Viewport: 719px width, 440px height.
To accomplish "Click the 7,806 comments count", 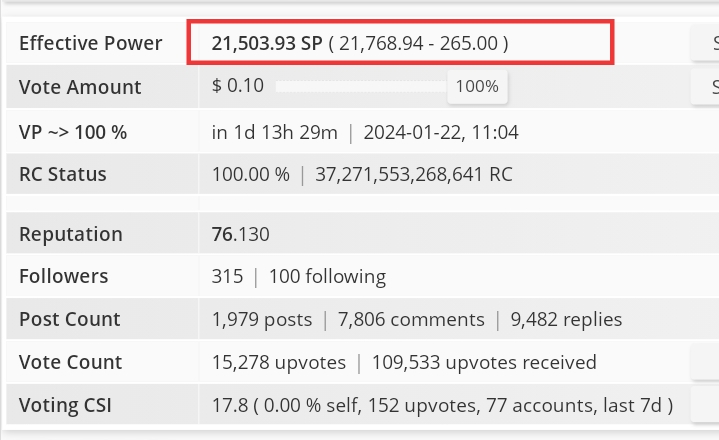I will 411,319.
